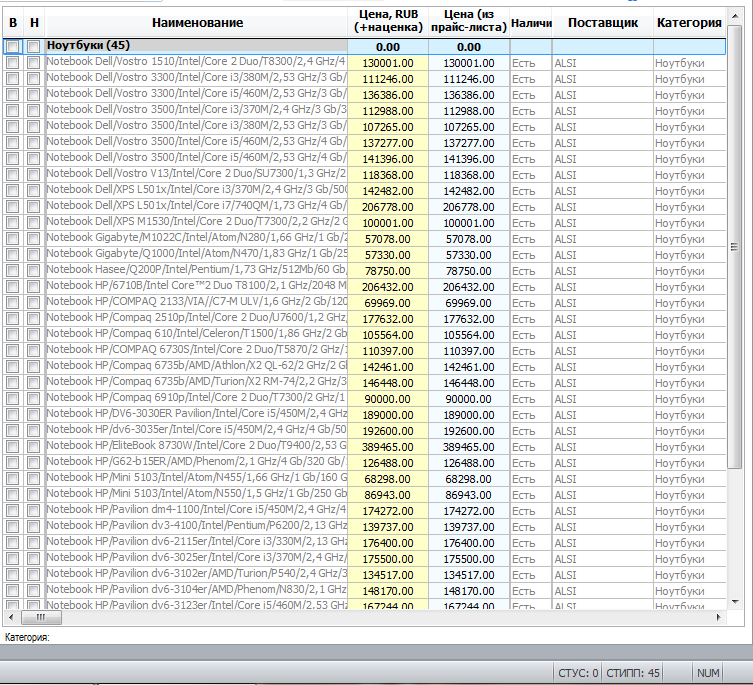Click the vertical scrollbar thumb
This screenshot has height=685, width=753.
pos(735,247)
